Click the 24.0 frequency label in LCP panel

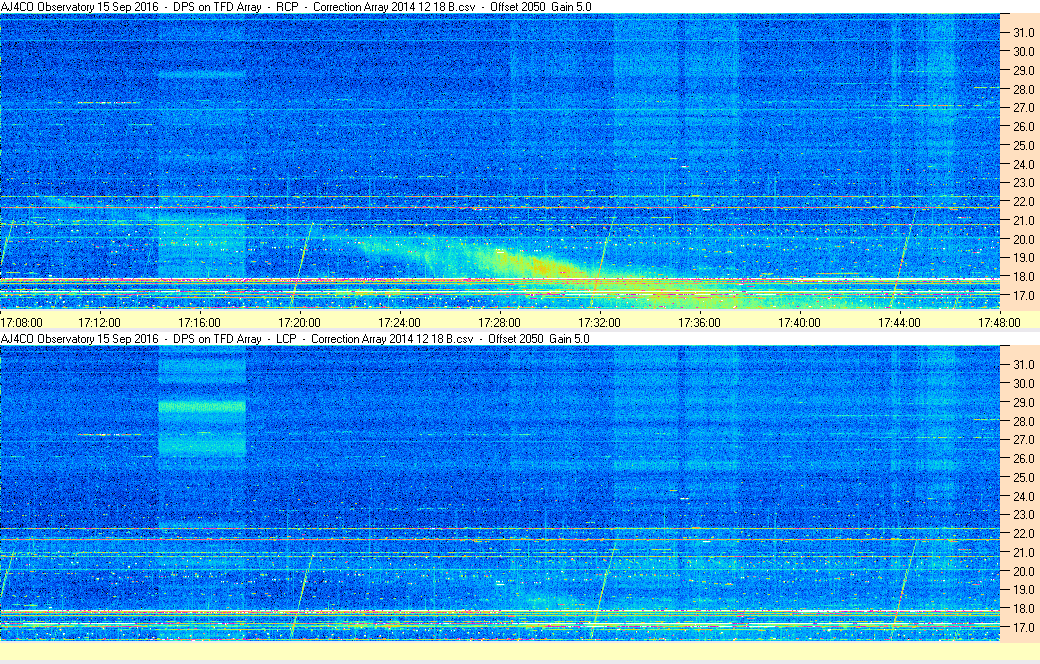pyautogui.click(x=1023, y=496)
